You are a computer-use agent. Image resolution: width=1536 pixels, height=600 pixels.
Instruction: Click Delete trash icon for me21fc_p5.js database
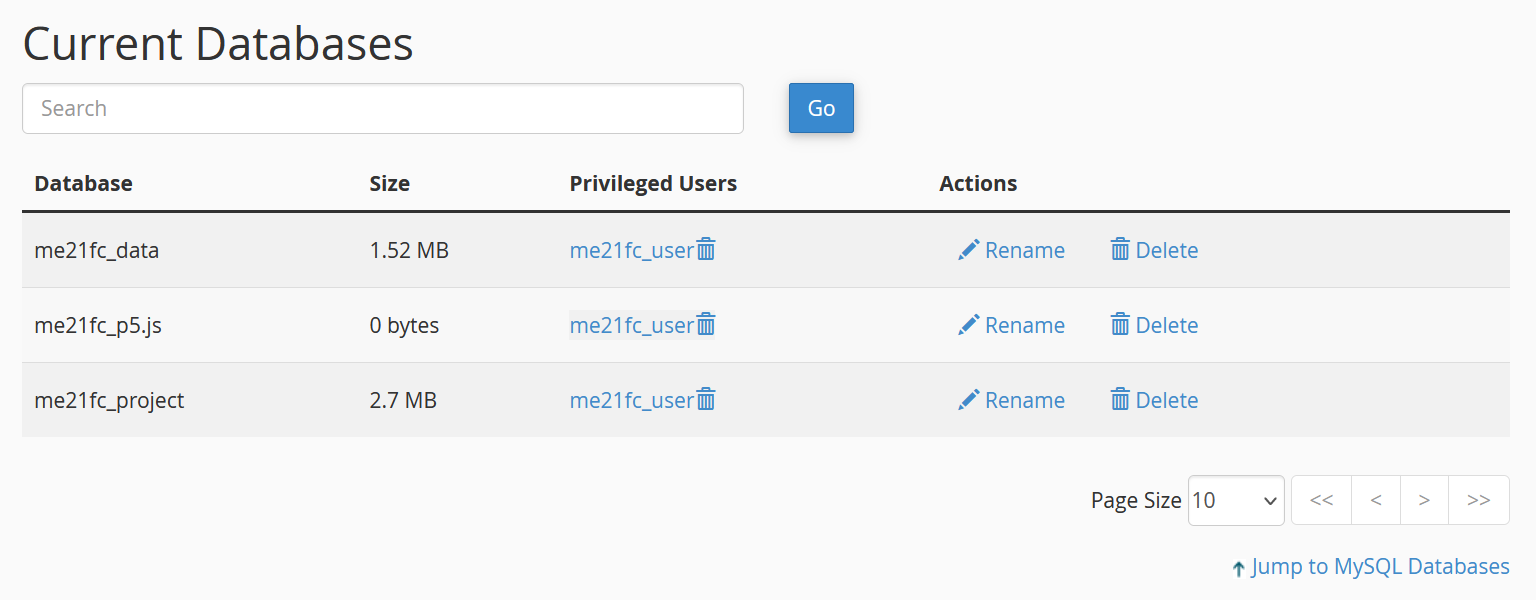coord(1120,325)
